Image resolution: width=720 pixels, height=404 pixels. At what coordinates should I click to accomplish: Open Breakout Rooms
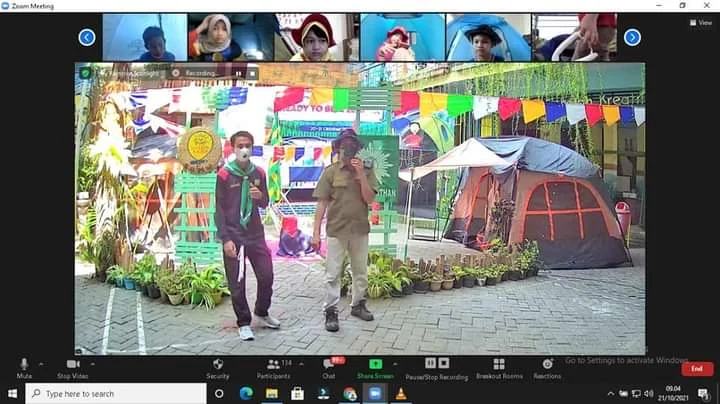coord(499,368)
